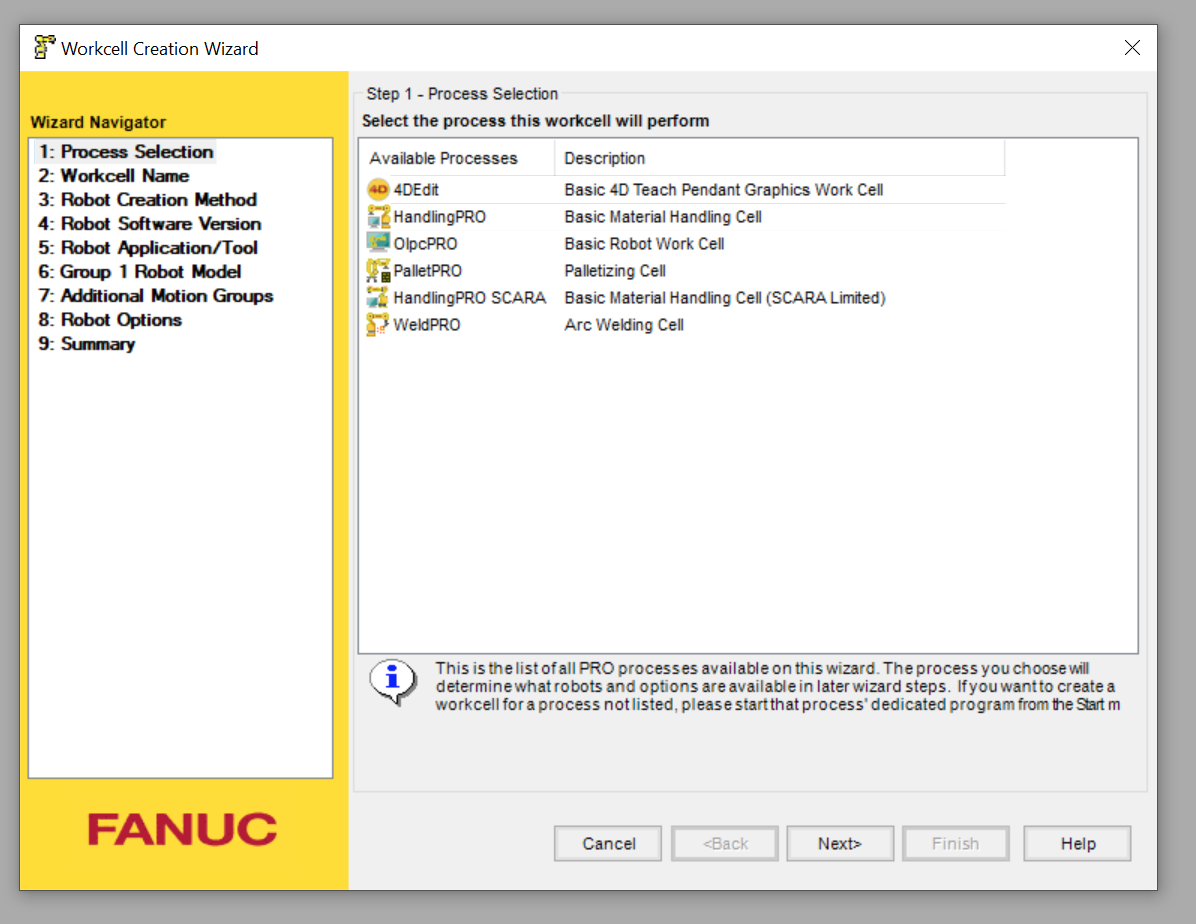The height and width of the screenshot is (924, 1196).
Task: Click the Available Processes column header
Action: [x=457, y=158]
